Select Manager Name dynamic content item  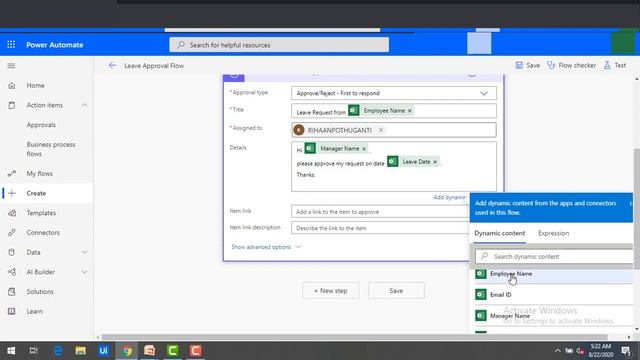554,316
